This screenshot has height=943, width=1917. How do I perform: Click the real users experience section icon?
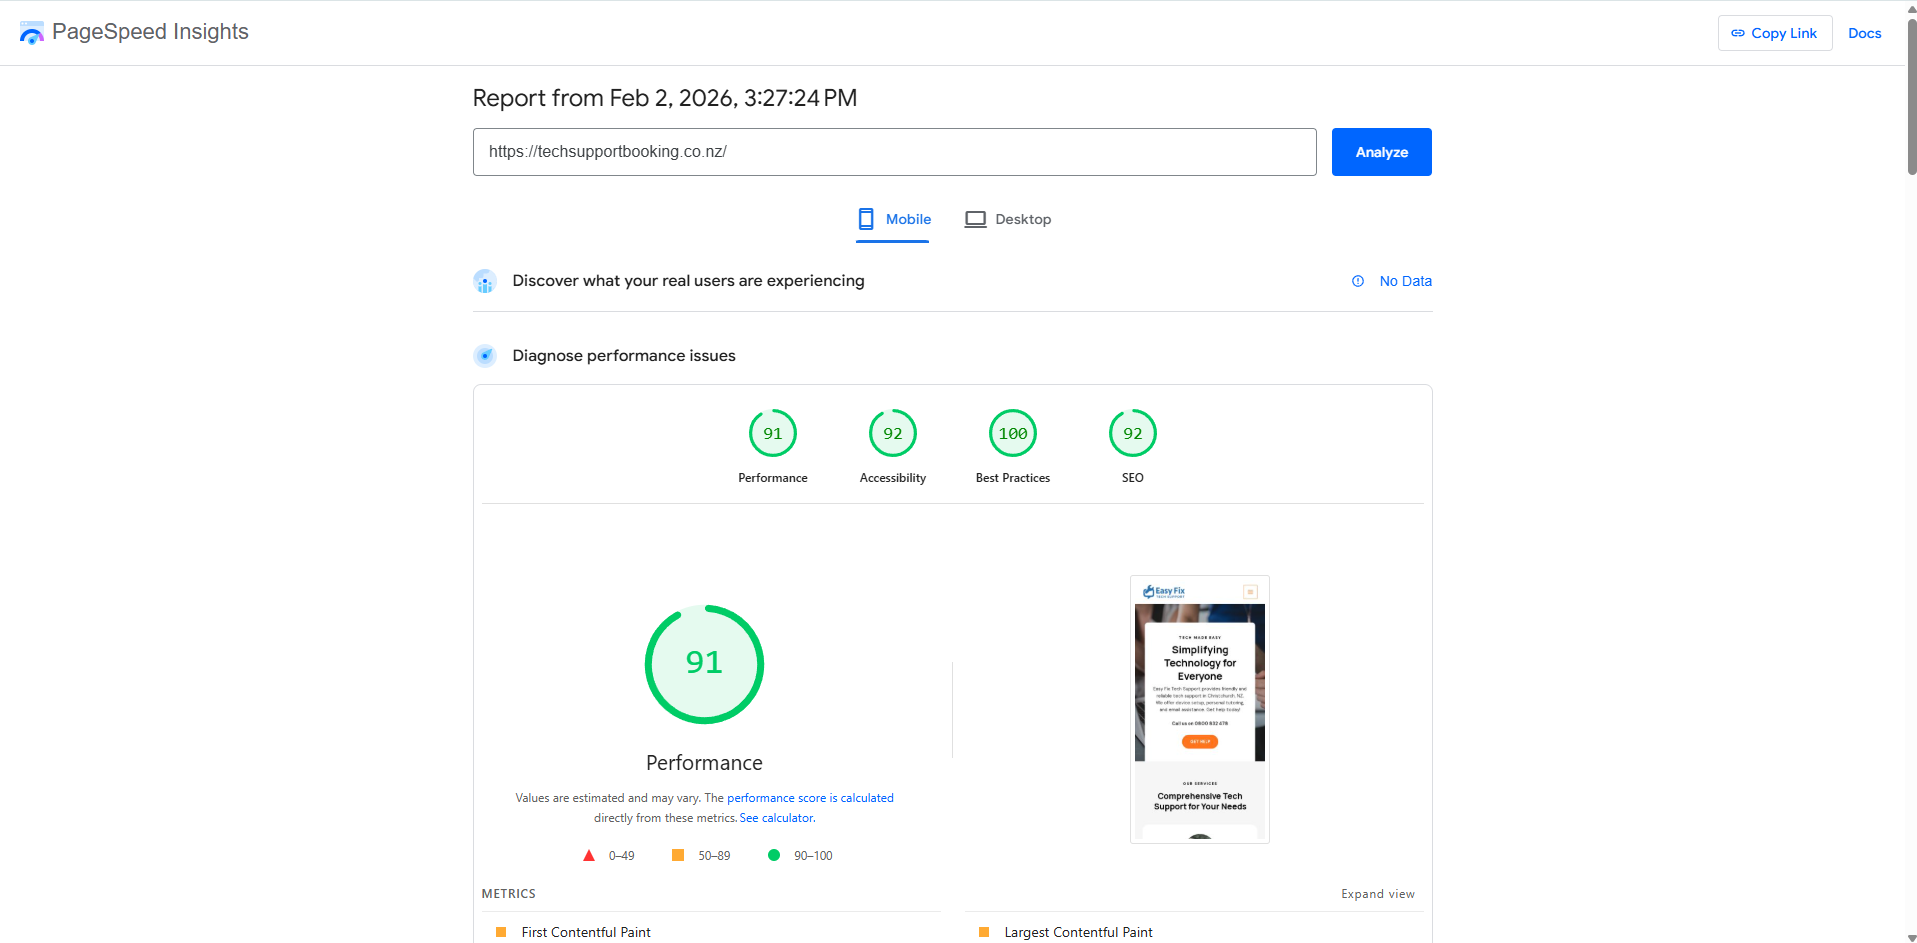[485, 282]
